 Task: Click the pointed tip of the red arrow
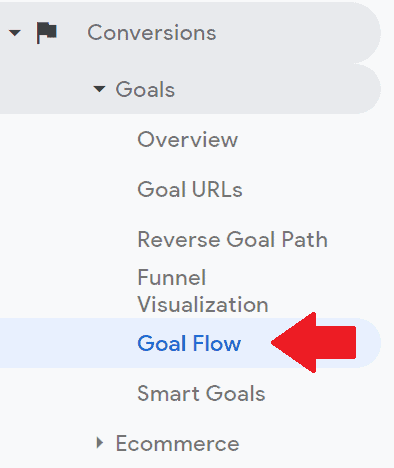point(275,343)
